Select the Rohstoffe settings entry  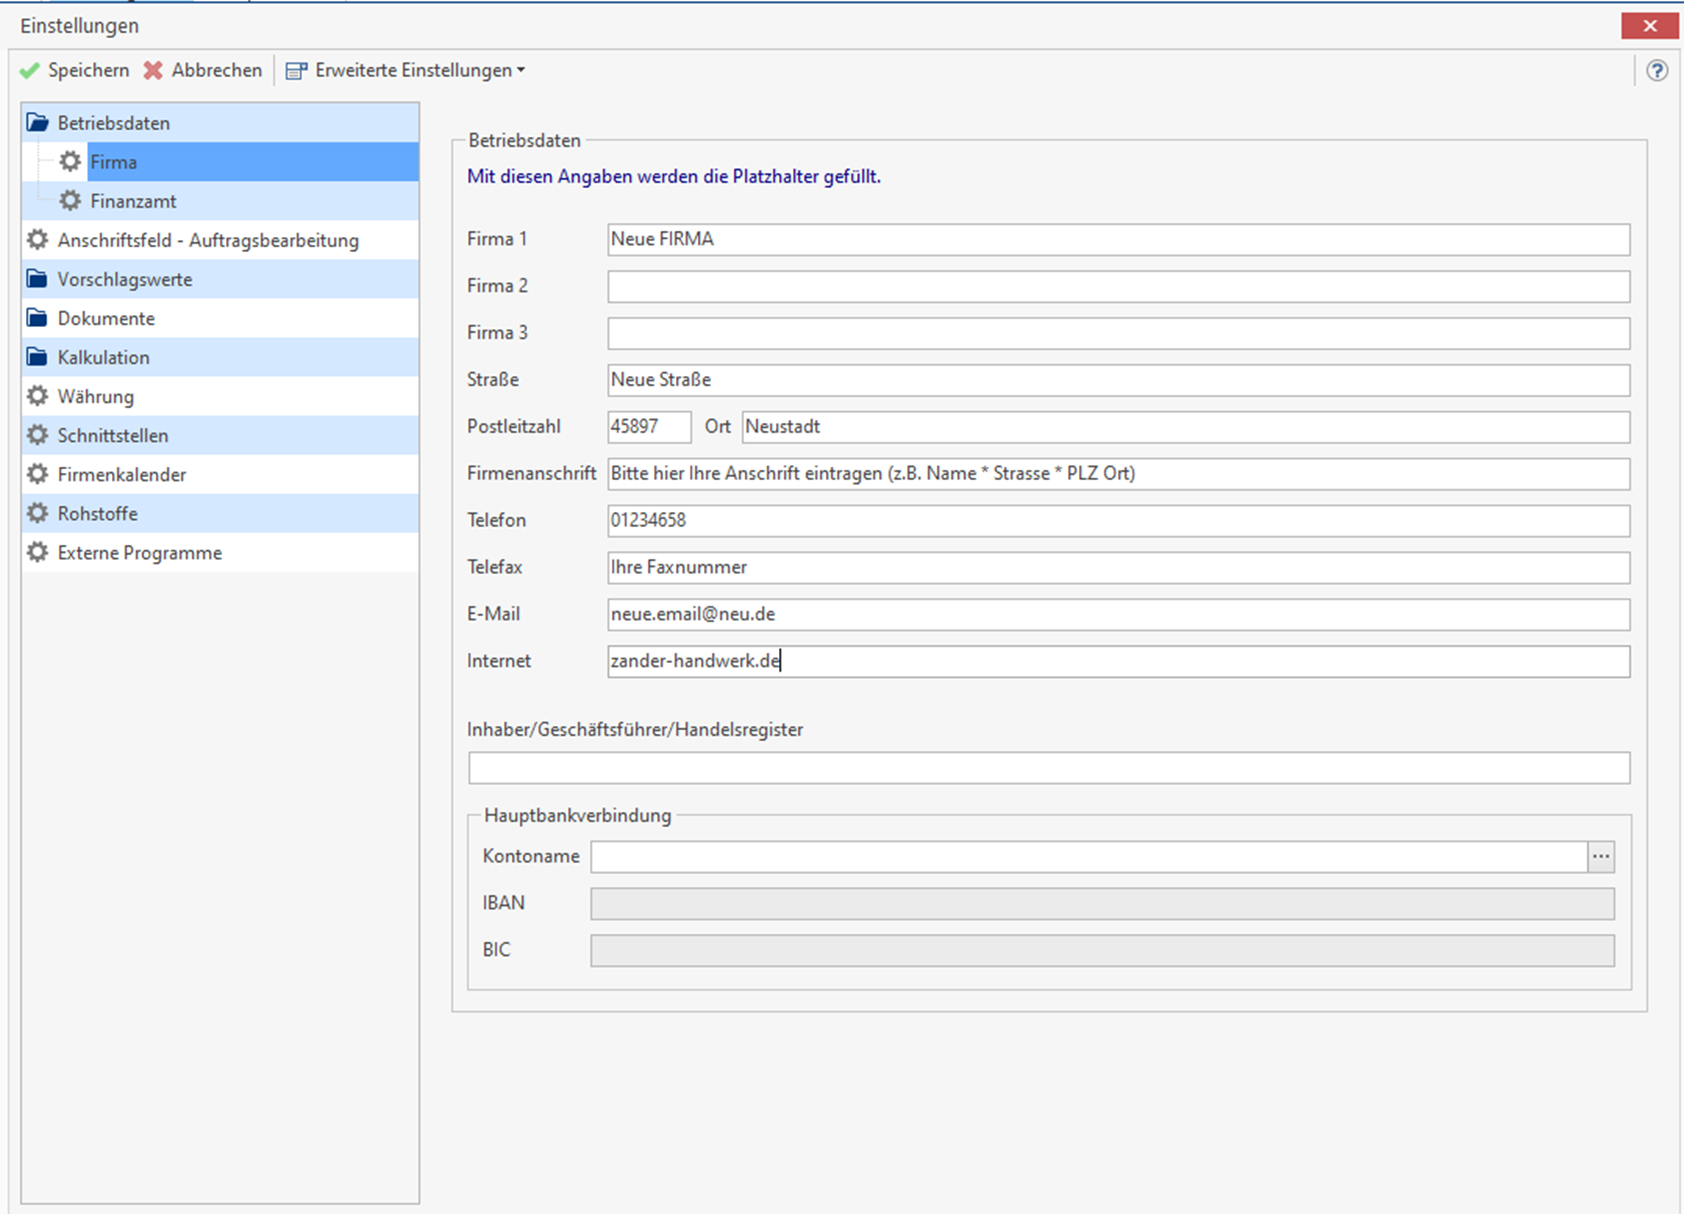[97, 513]
